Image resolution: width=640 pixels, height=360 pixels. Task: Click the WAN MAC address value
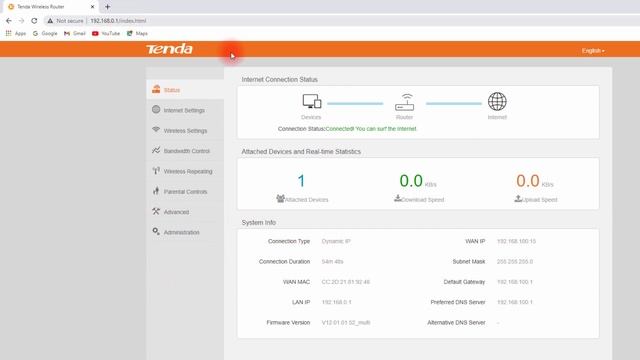pos(346,282)
